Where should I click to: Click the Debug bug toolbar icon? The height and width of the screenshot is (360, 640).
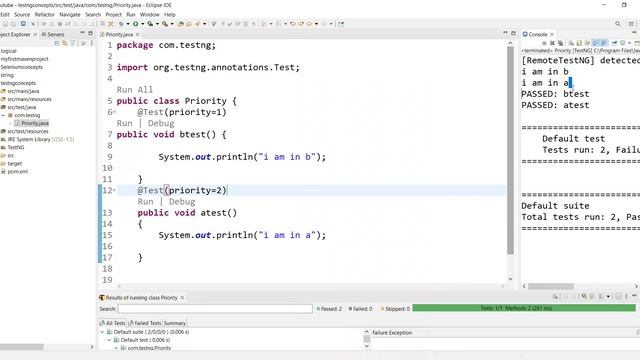pos(121,24)
